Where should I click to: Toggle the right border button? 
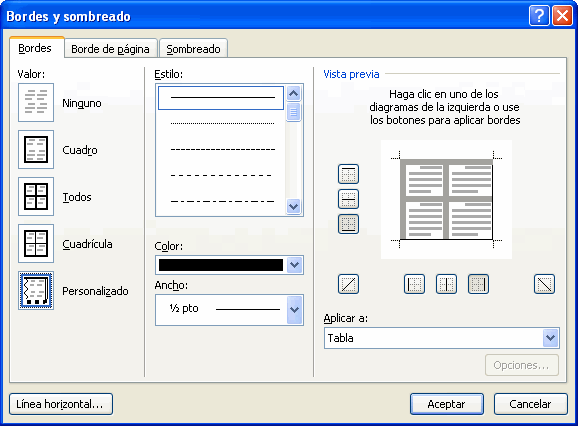478,284
